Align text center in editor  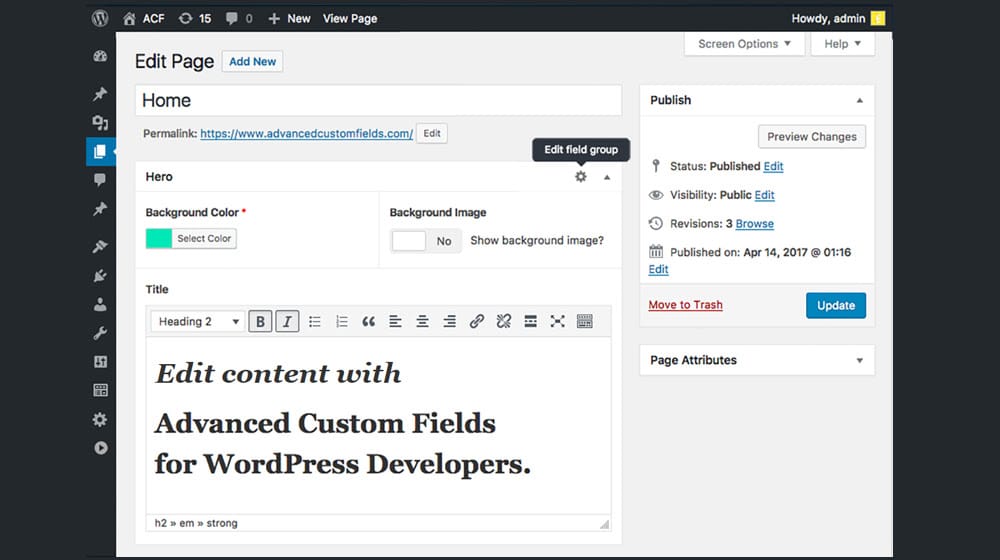tap(422, 321)
